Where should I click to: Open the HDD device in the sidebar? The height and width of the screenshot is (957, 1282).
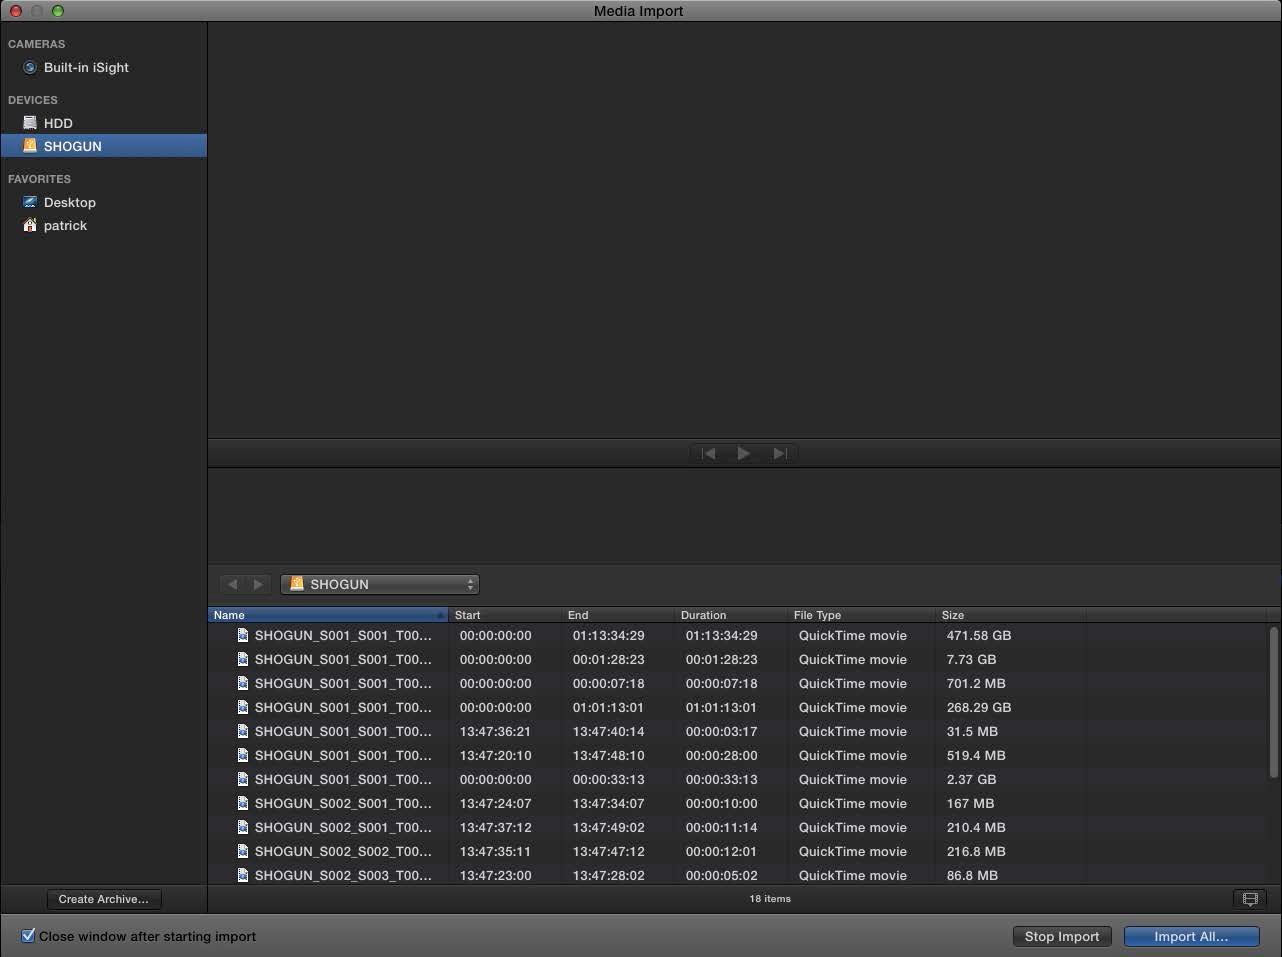click(x=58, y=123)
